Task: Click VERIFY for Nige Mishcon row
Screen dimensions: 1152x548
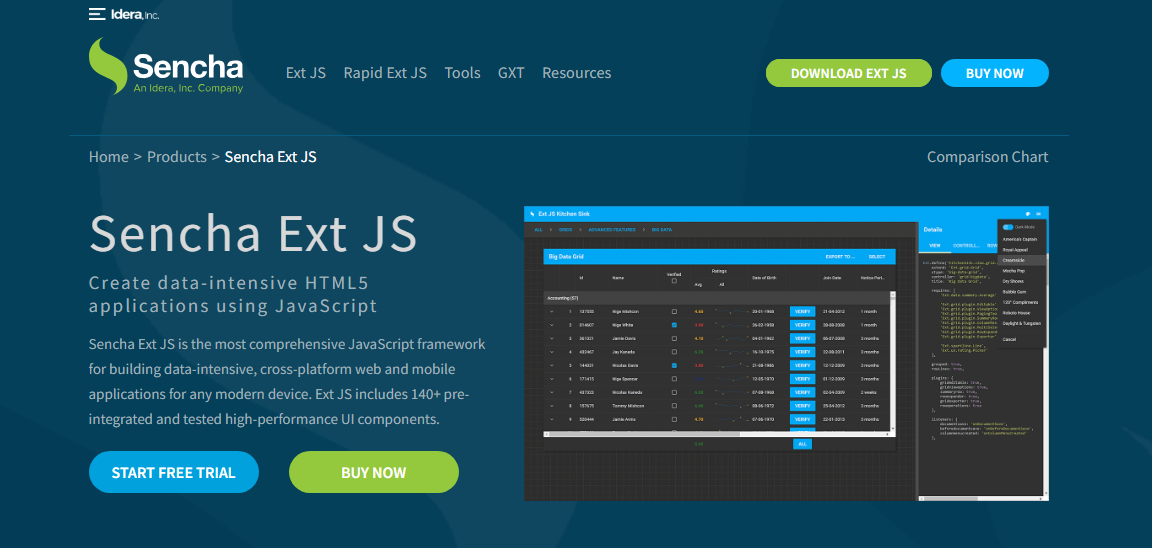Action: [x=802, y=311]
